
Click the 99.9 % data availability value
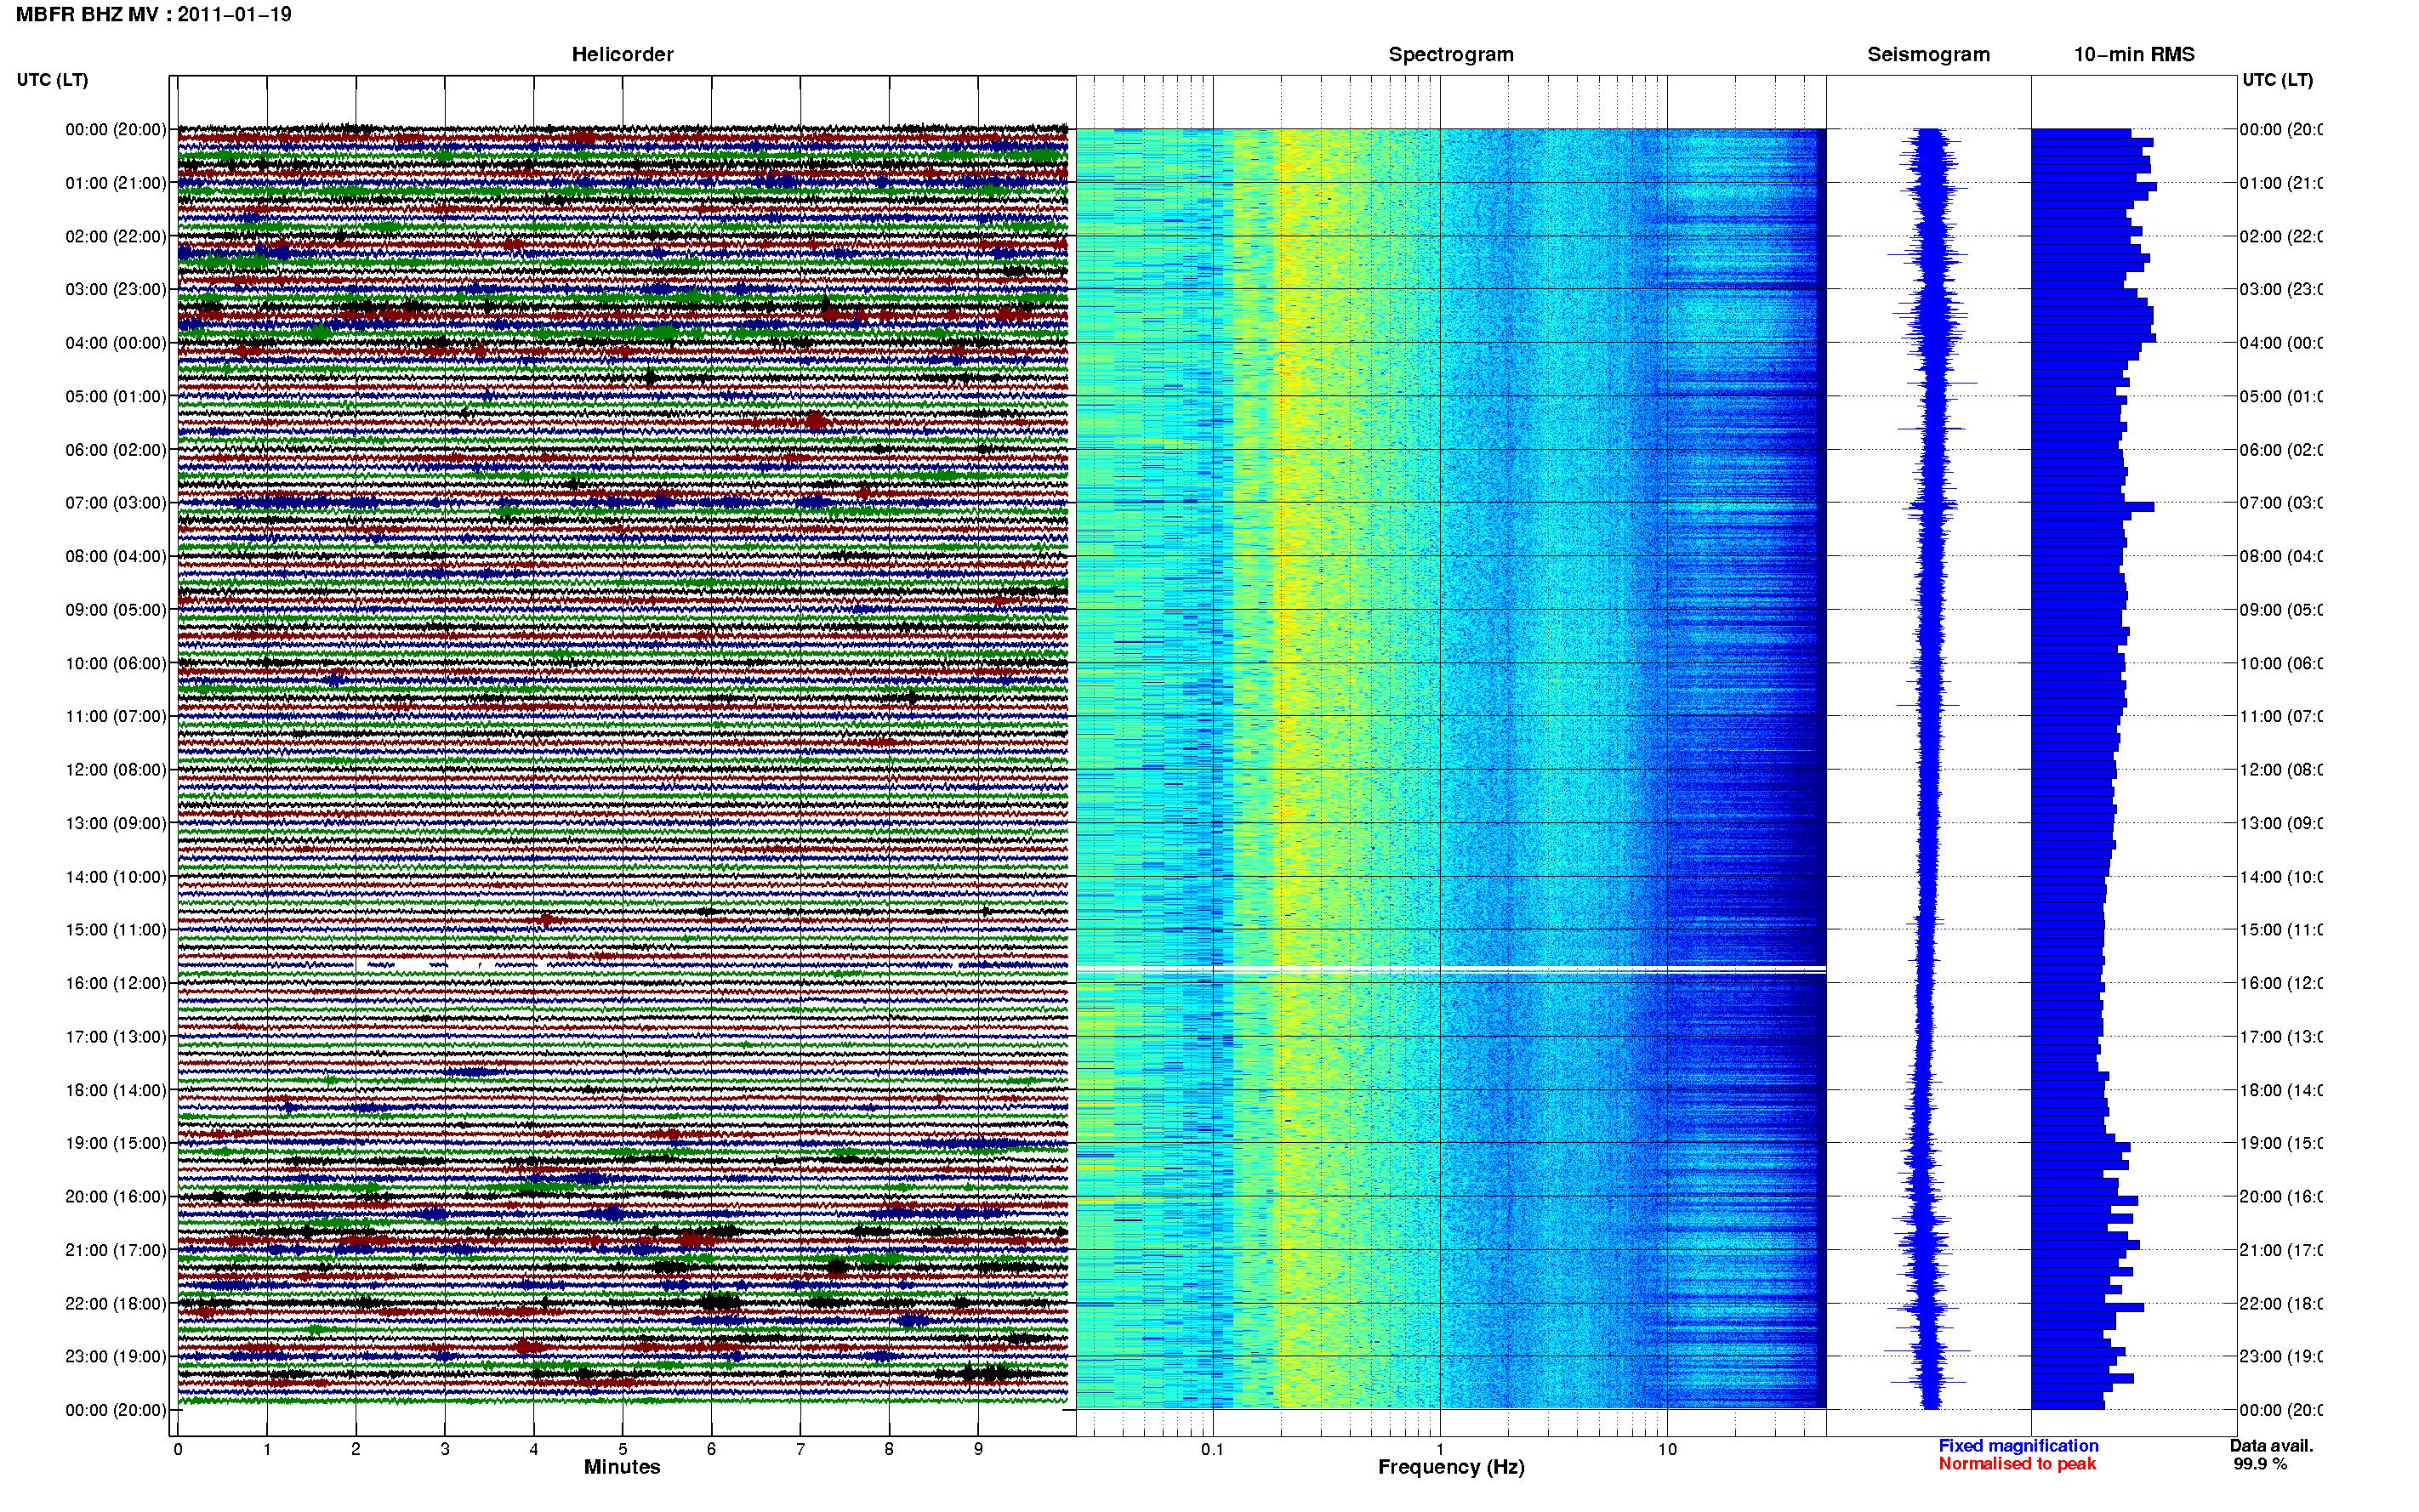(2260, 1464)
